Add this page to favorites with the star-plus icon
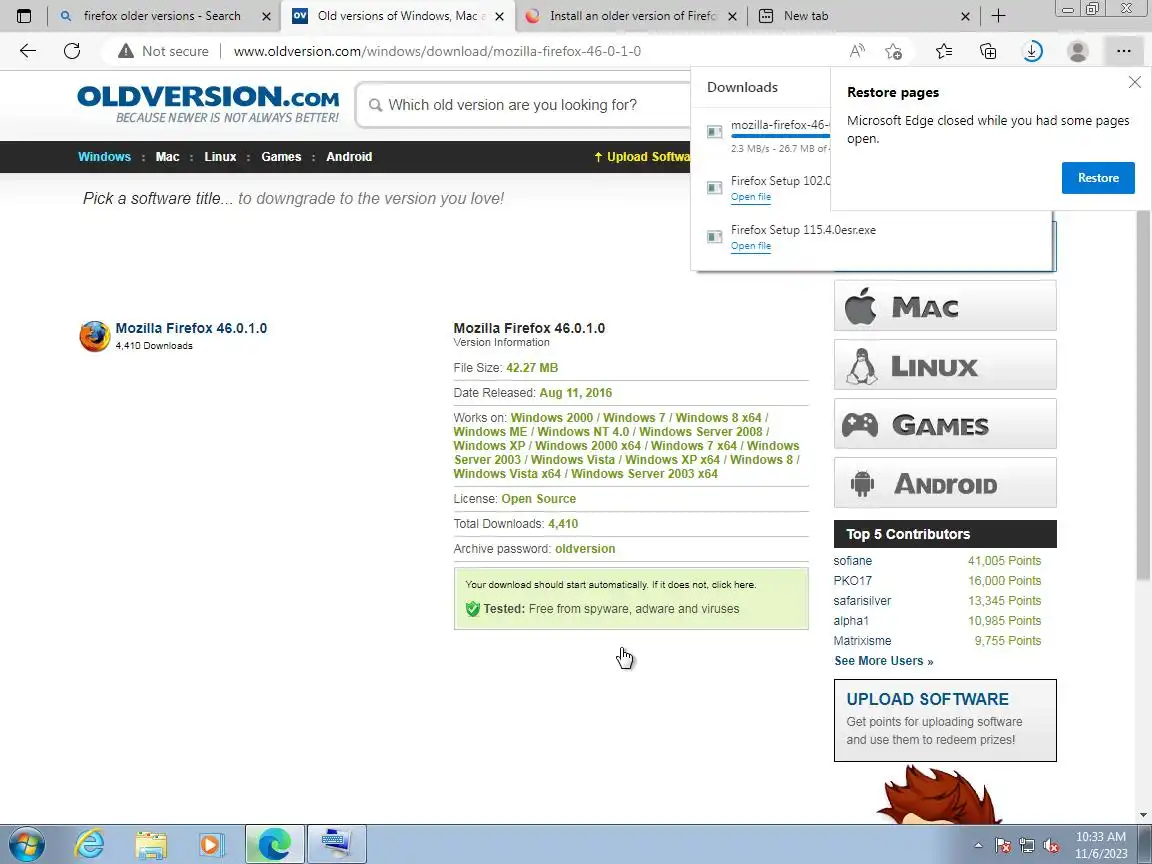 pos(893,51)
